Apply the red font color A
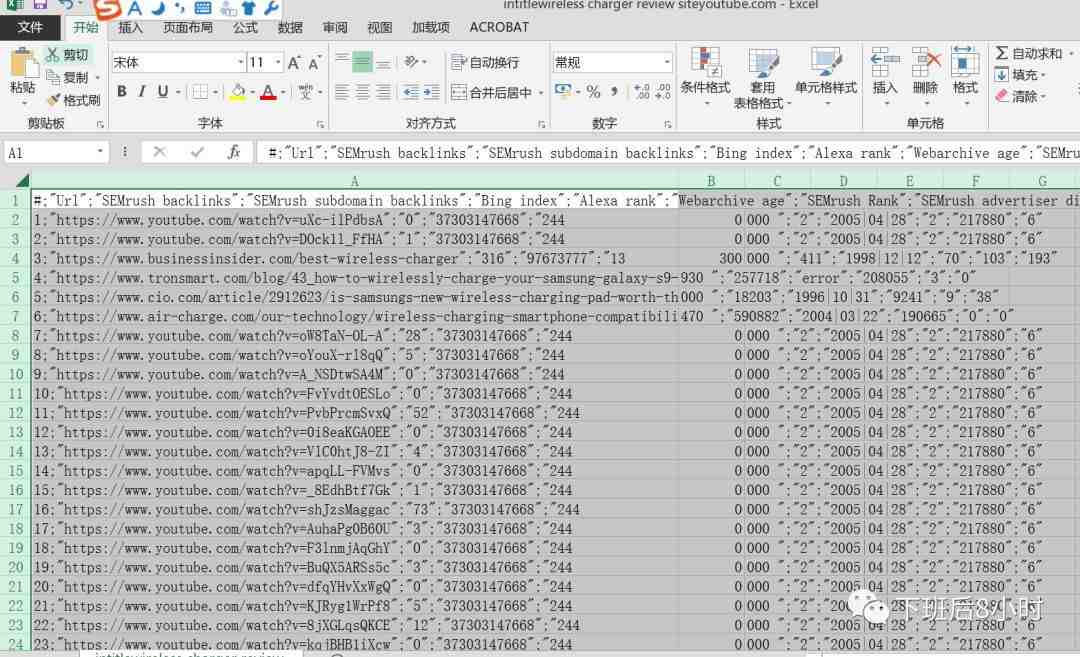Image resolution: width=1080 pixels, height=657 pixels. point(268,92)
